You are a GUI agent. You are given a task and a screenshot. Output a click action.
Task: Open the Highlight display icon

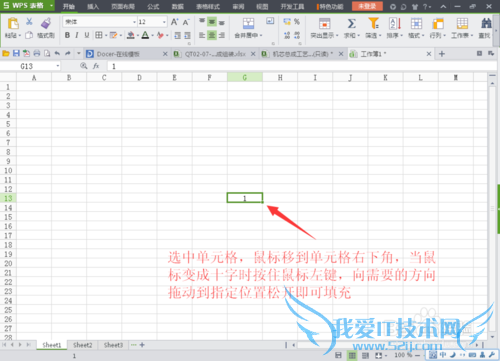pos(324,24)
